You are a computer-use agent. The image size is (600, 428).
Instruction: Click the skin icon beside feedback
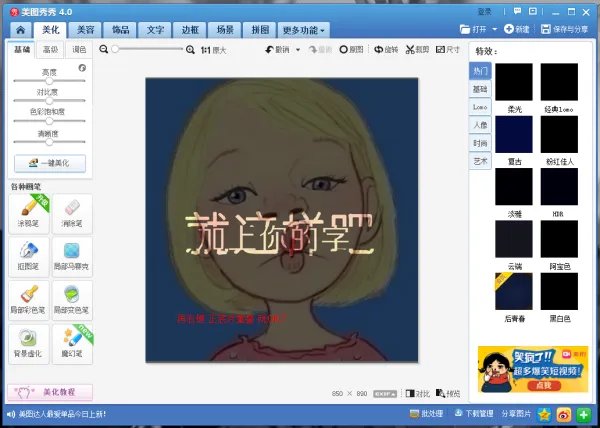pyautogui.click(x=533, y=11)
